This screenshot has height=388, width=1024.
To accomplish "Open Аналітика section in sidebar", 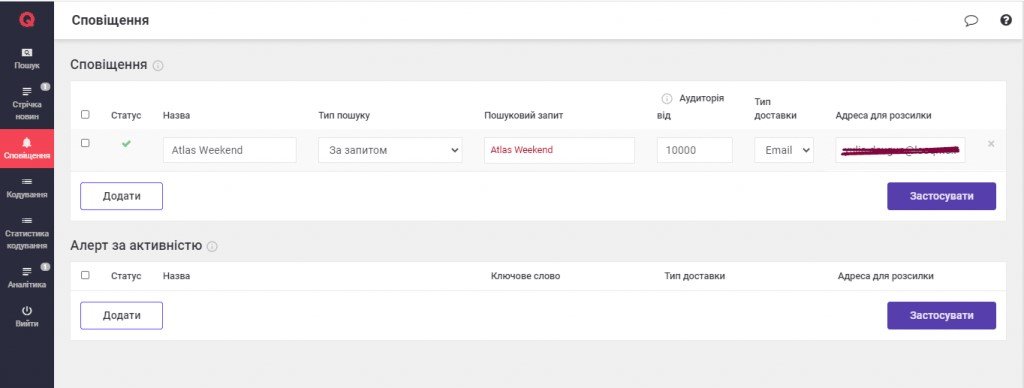I will (27, 278).
